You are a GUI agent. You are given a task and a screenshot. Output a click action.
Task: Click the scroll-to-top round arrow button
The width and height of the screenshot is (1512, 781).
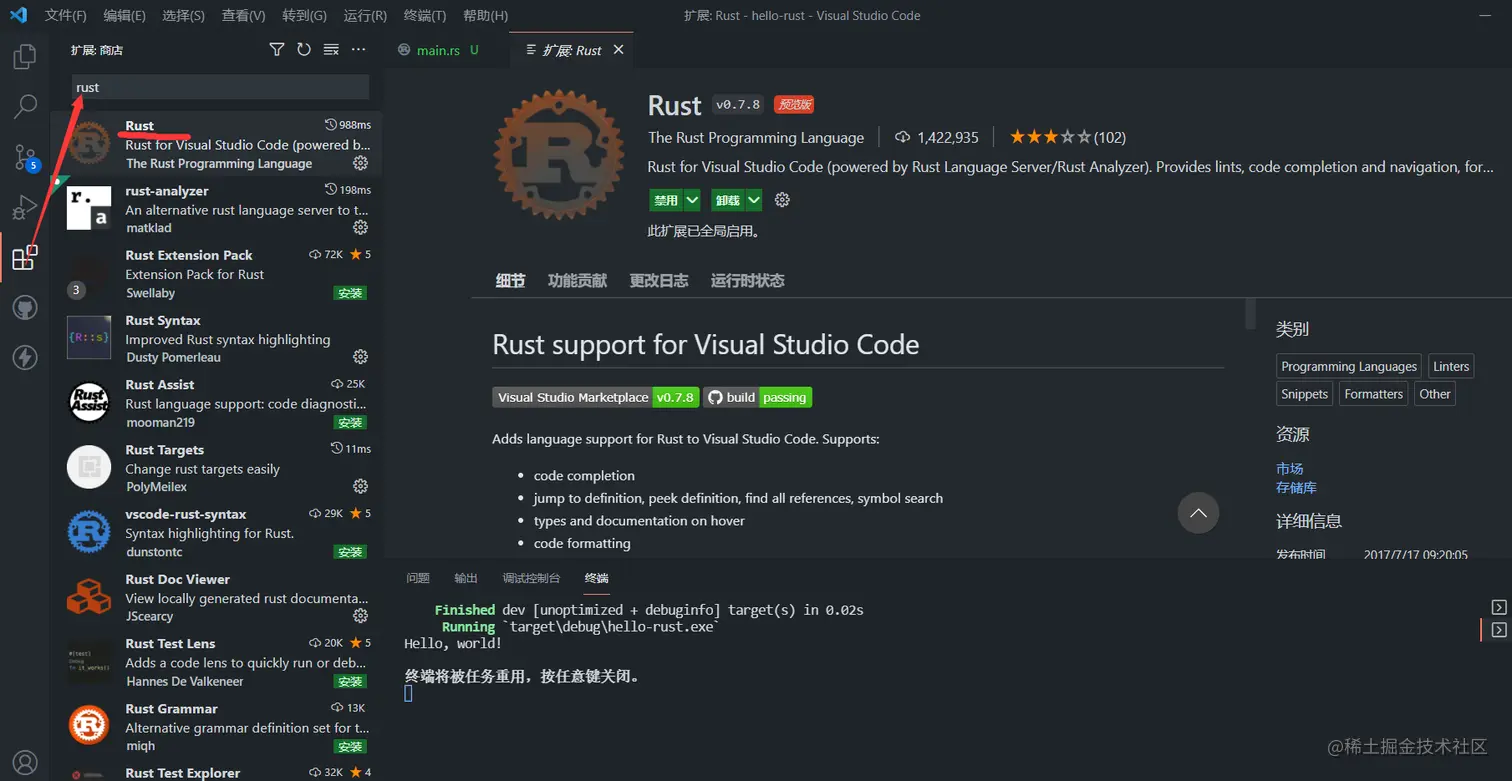point(1198,513)
